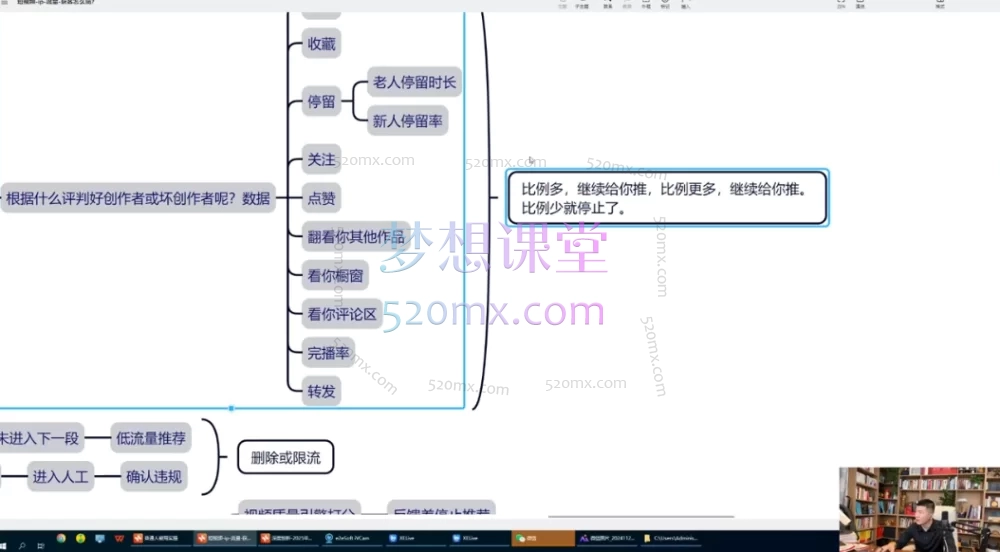1000x552 pixels.
Task: Click the 完播率 node
Action: [328, 351]
